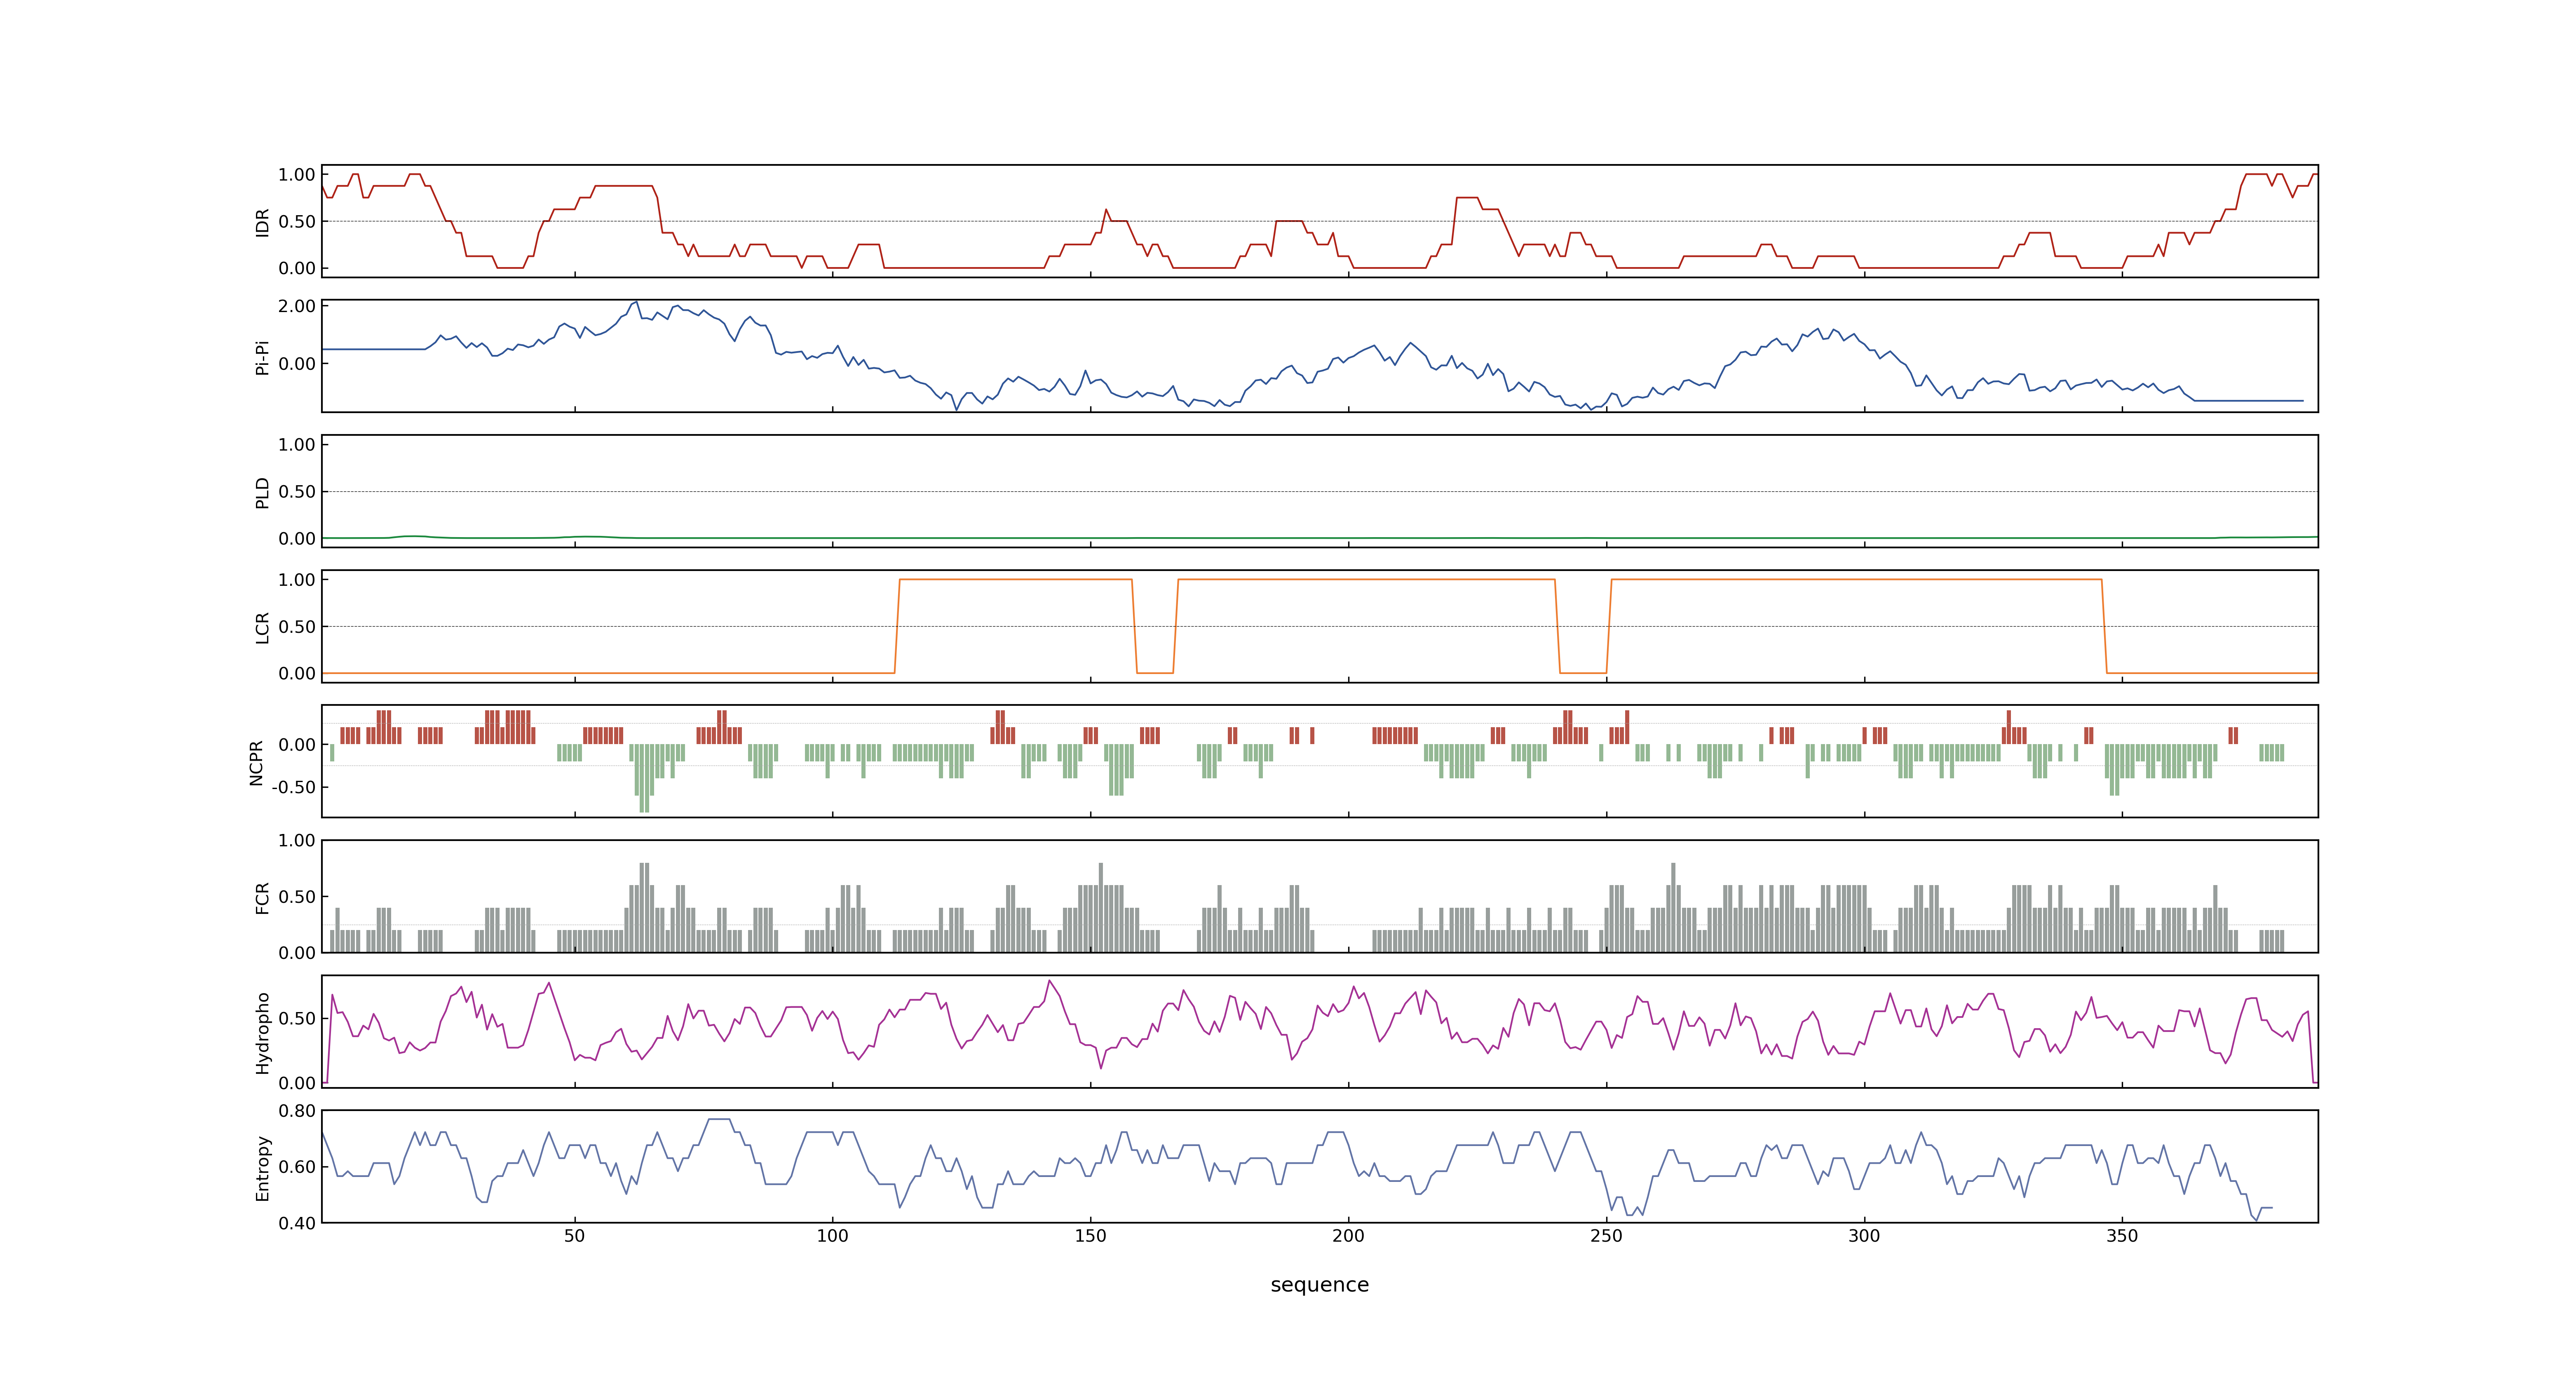Screen dimensions: 2576x1374
Task: Click the -0.50 tick on NCPR axis
Action: click(293, 787)
